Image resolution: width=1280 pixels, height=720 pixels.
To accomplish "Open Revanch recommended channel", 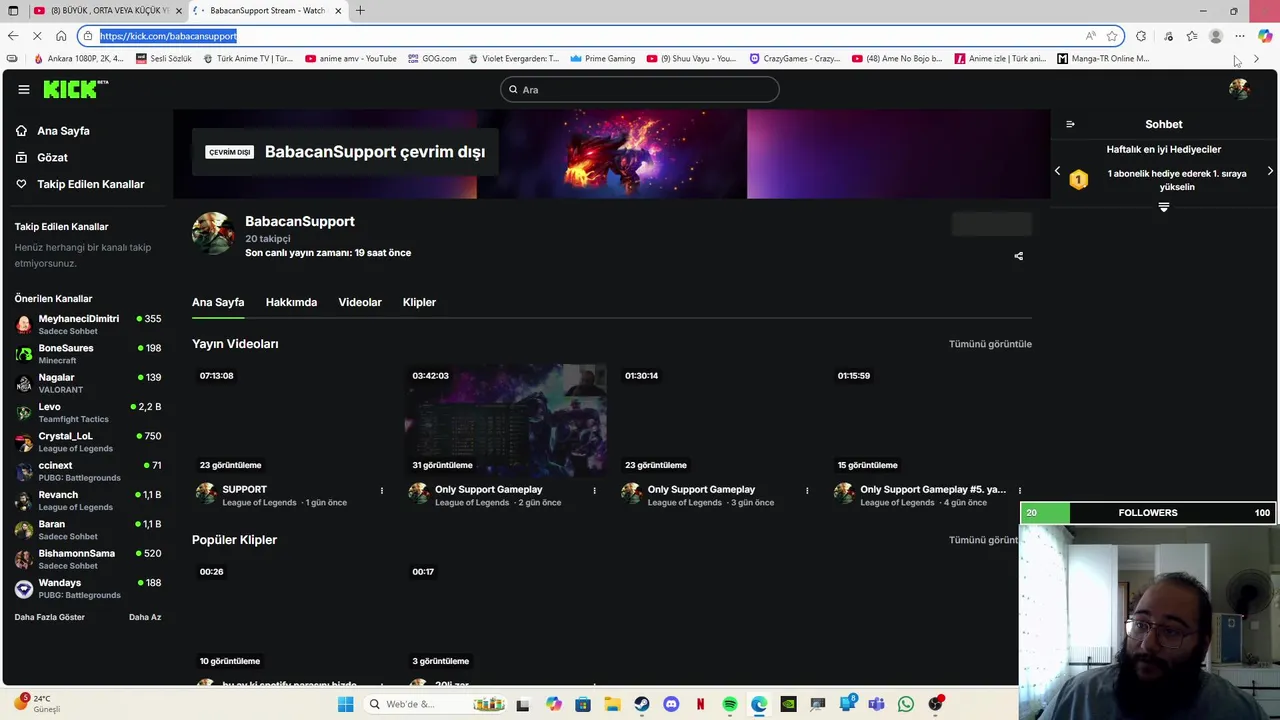I will 88,500.
